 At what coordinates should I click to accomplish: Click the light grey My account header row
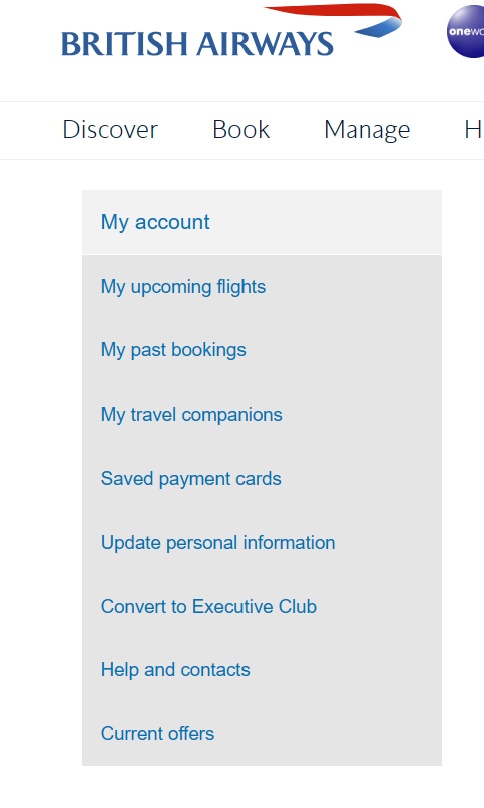[262, 223]
